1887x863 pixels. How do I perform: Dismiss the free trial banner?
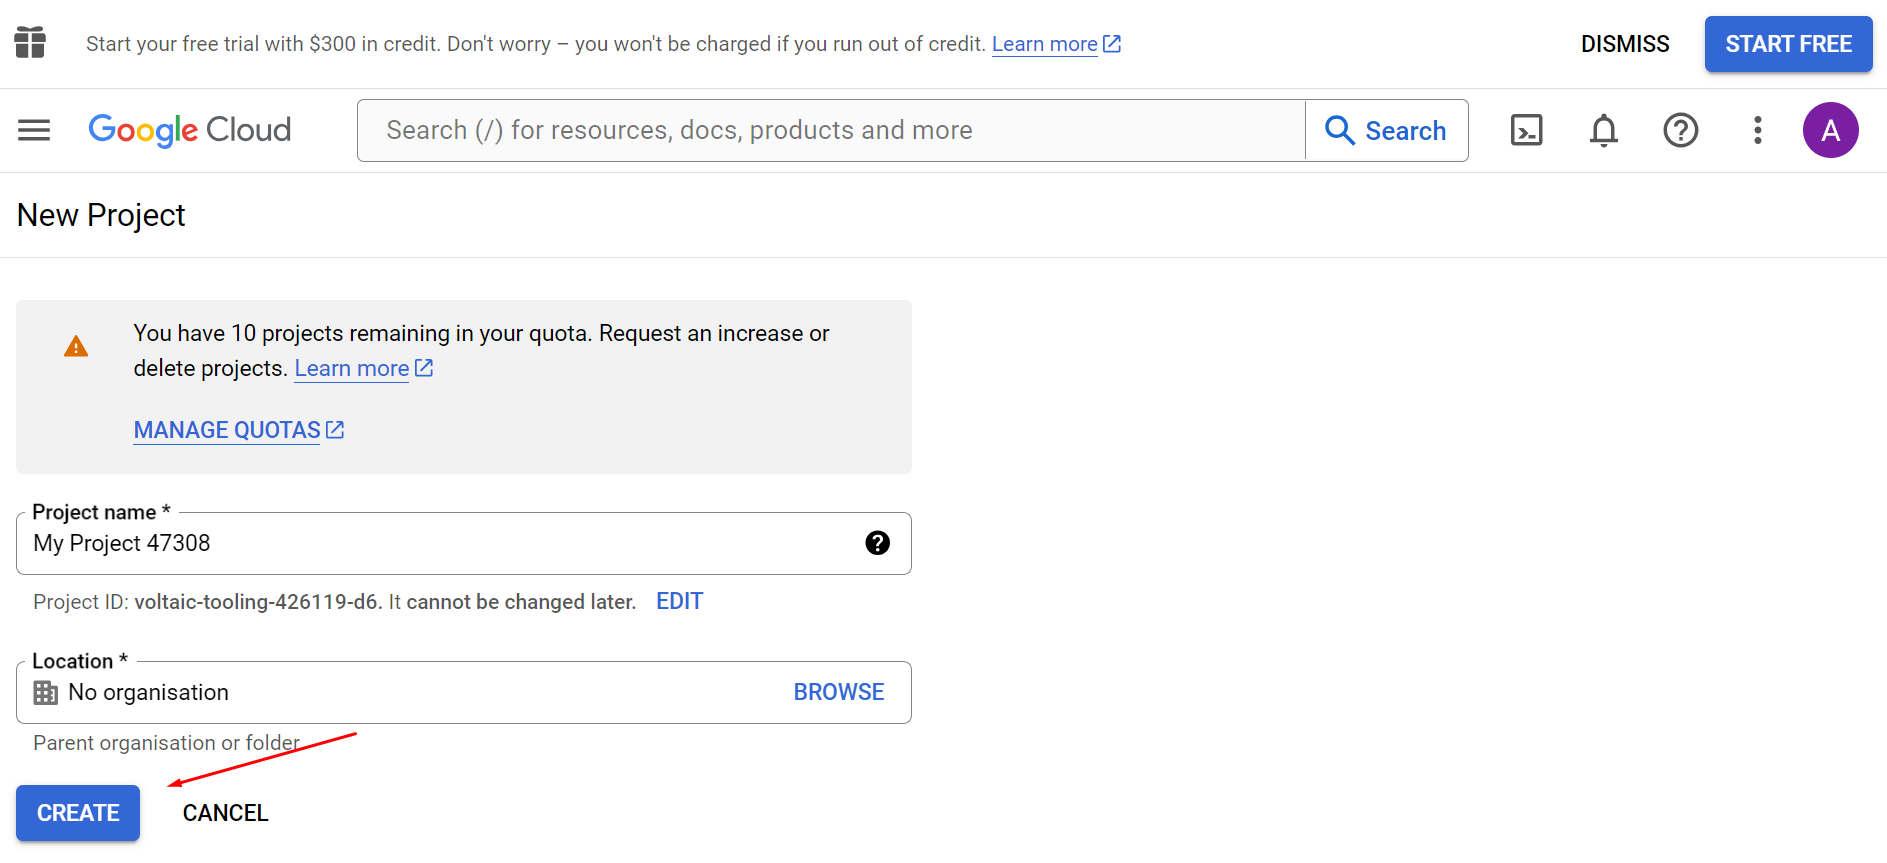pyautogui.click(x=1624, y=44)
